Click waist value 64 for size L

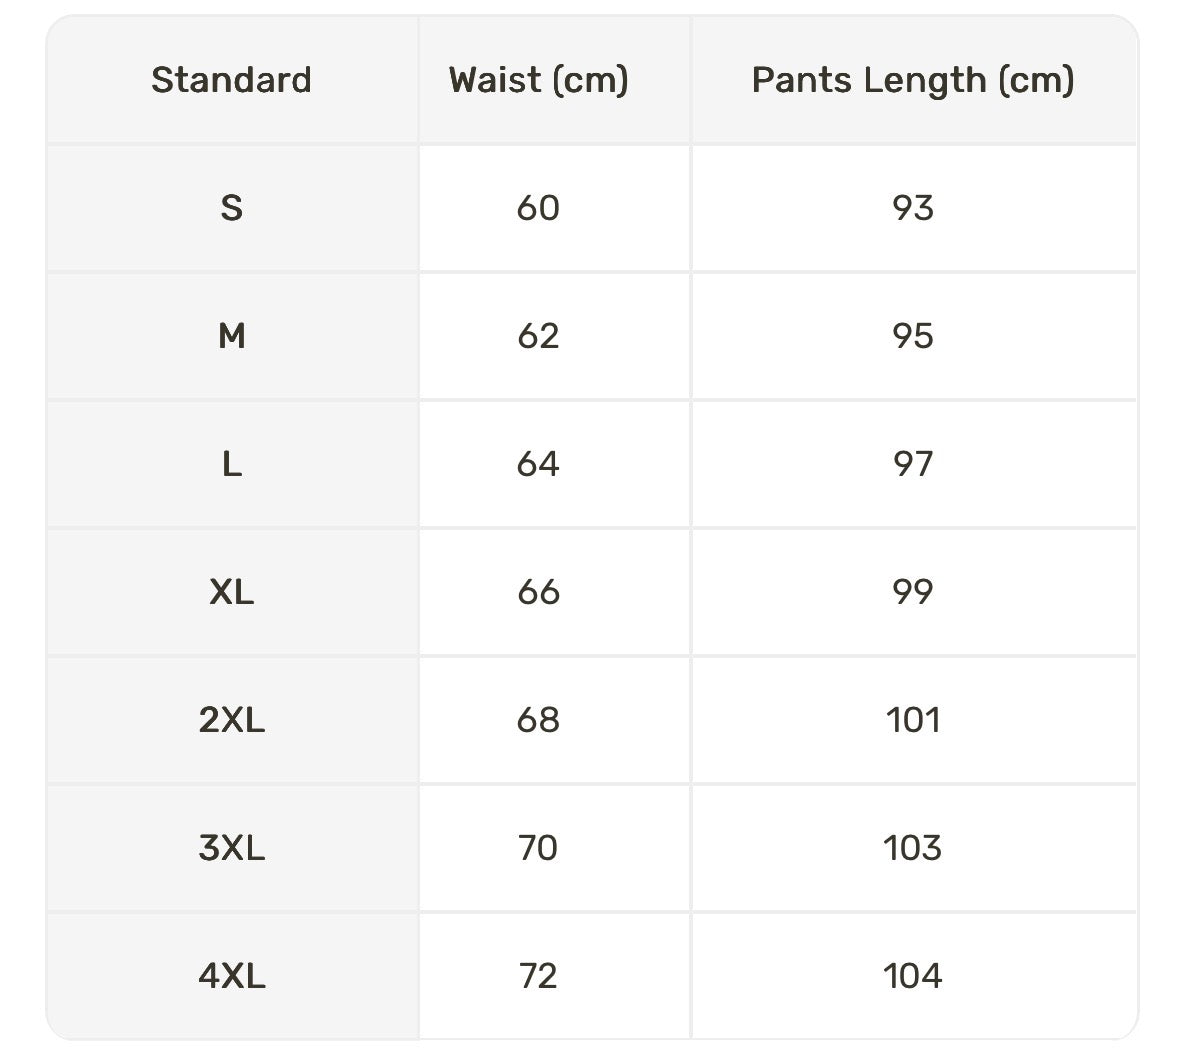click(x=538, y=464)
